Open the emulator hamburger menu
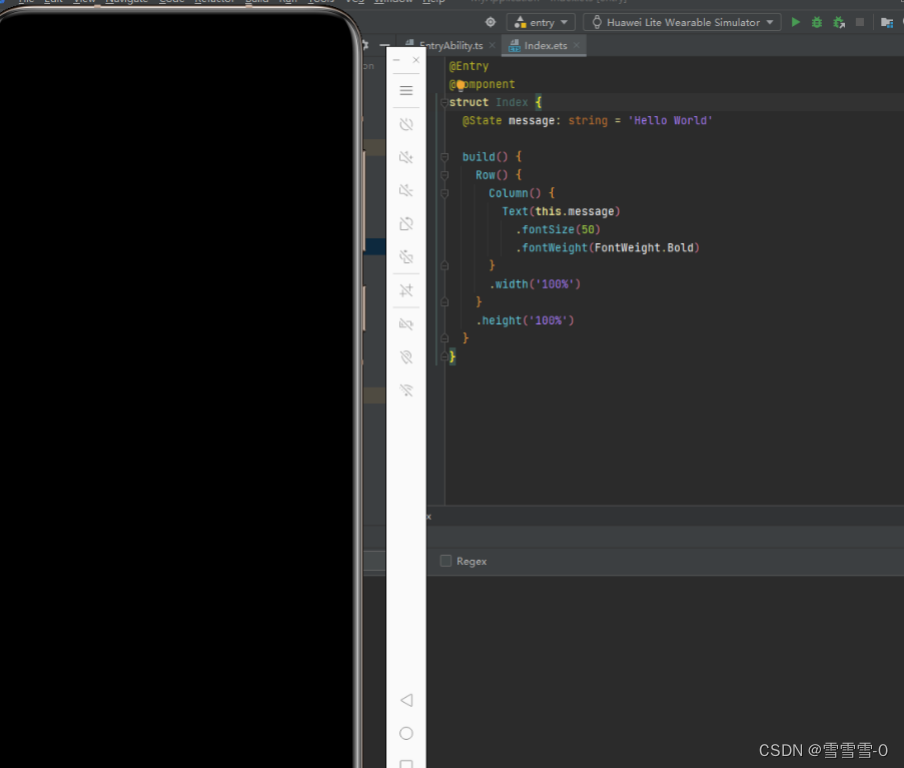The image size is (904, 768). click(x=406, y=91)
